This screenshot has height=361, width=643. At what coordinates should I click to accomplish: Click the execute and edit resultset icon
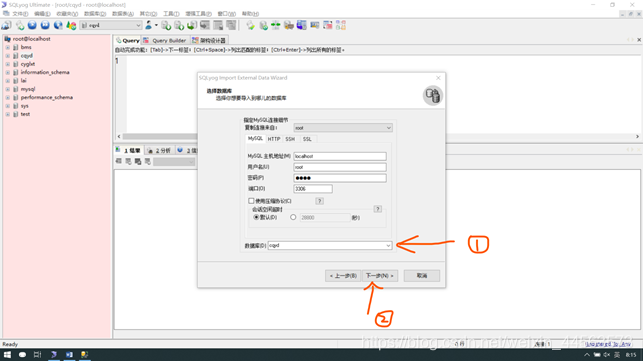click(x=58, y=25)
